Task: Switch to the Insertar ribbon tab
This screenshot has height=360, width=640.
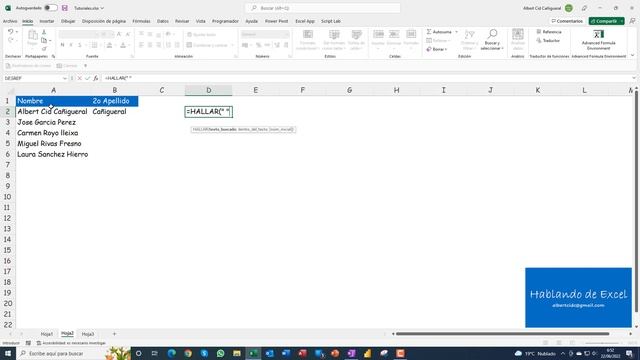Action: pyautogui.click(x=47, y=21)
